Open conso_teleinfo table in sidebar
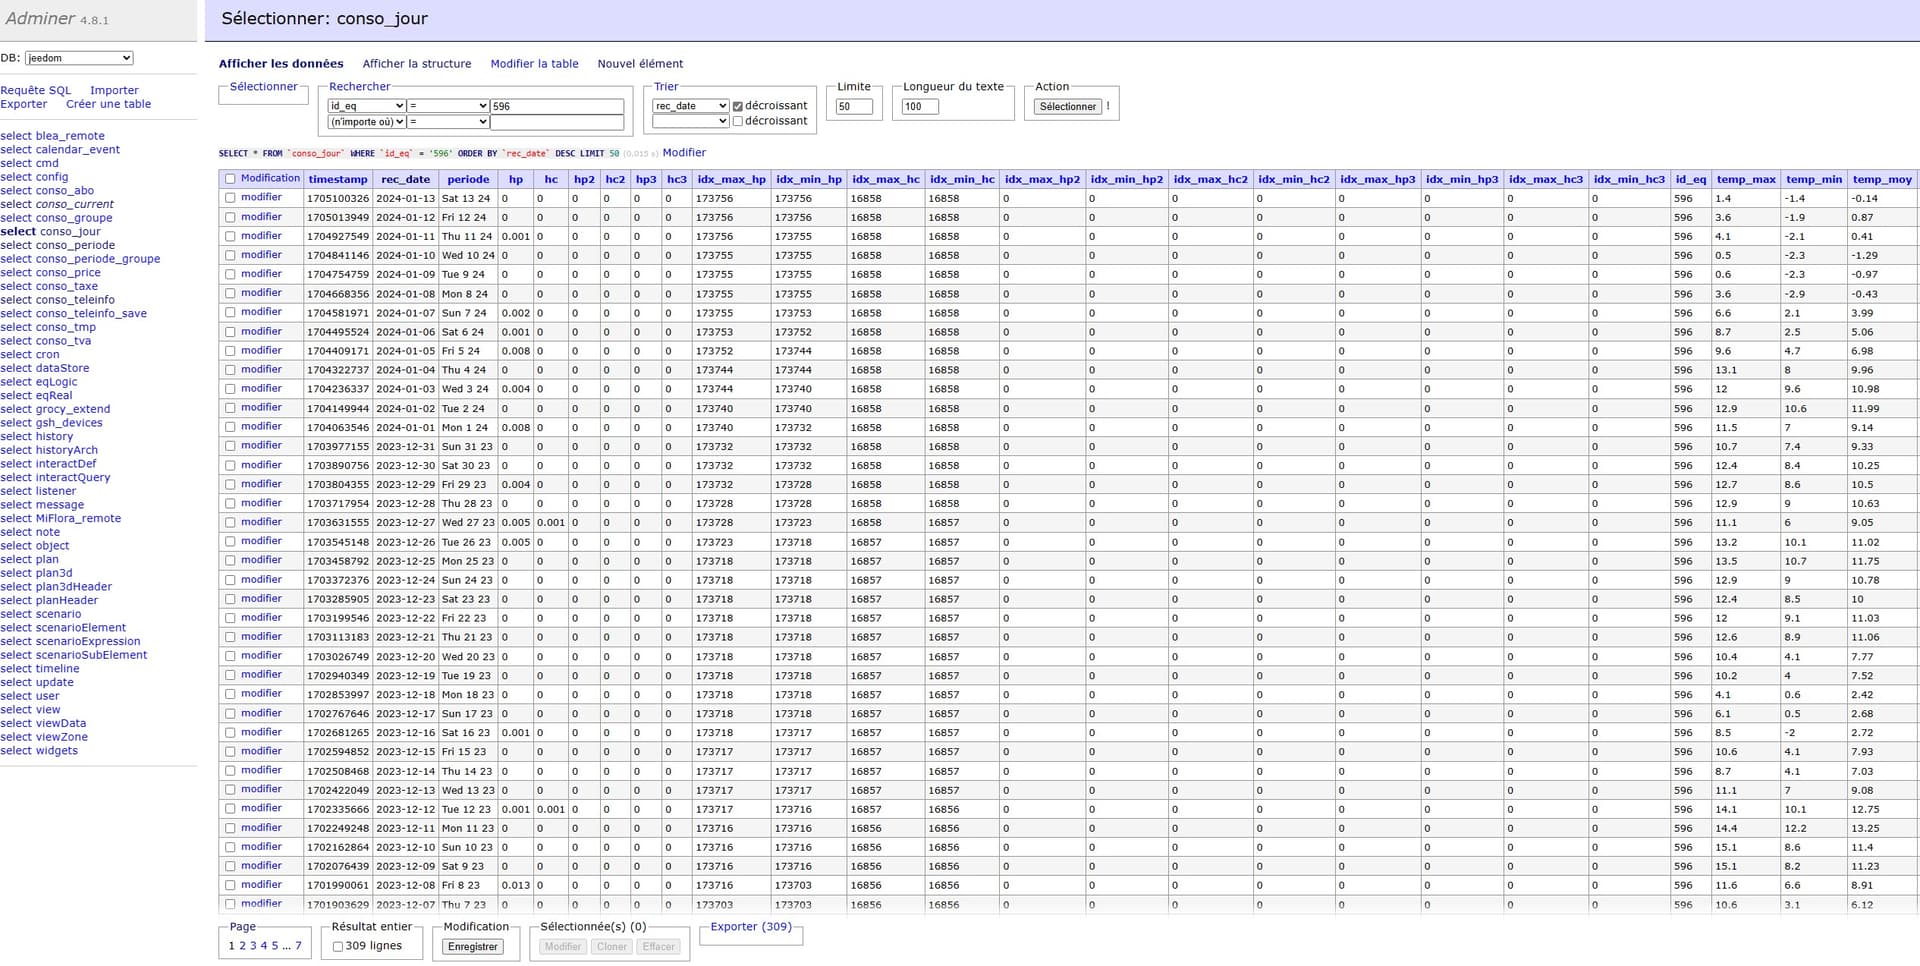 (75, 300)
